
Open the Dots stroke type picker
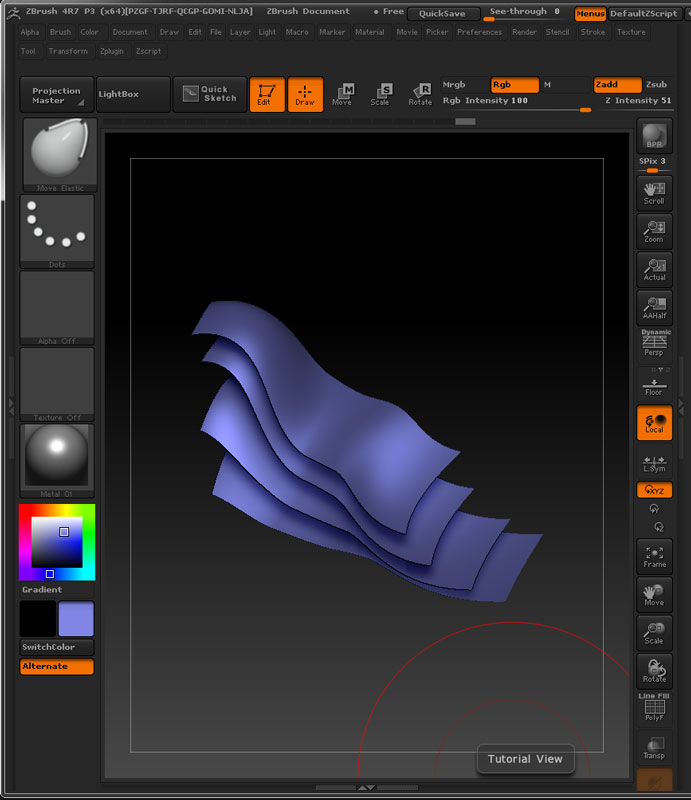tap(57, 230)
